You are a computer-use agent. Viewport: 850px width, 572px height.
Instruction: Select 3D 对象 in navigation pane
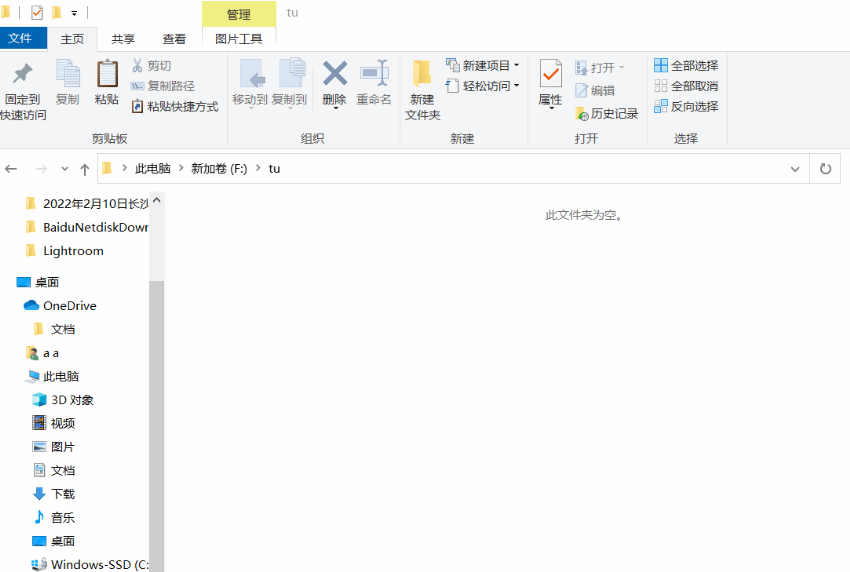tap(63, 400)
